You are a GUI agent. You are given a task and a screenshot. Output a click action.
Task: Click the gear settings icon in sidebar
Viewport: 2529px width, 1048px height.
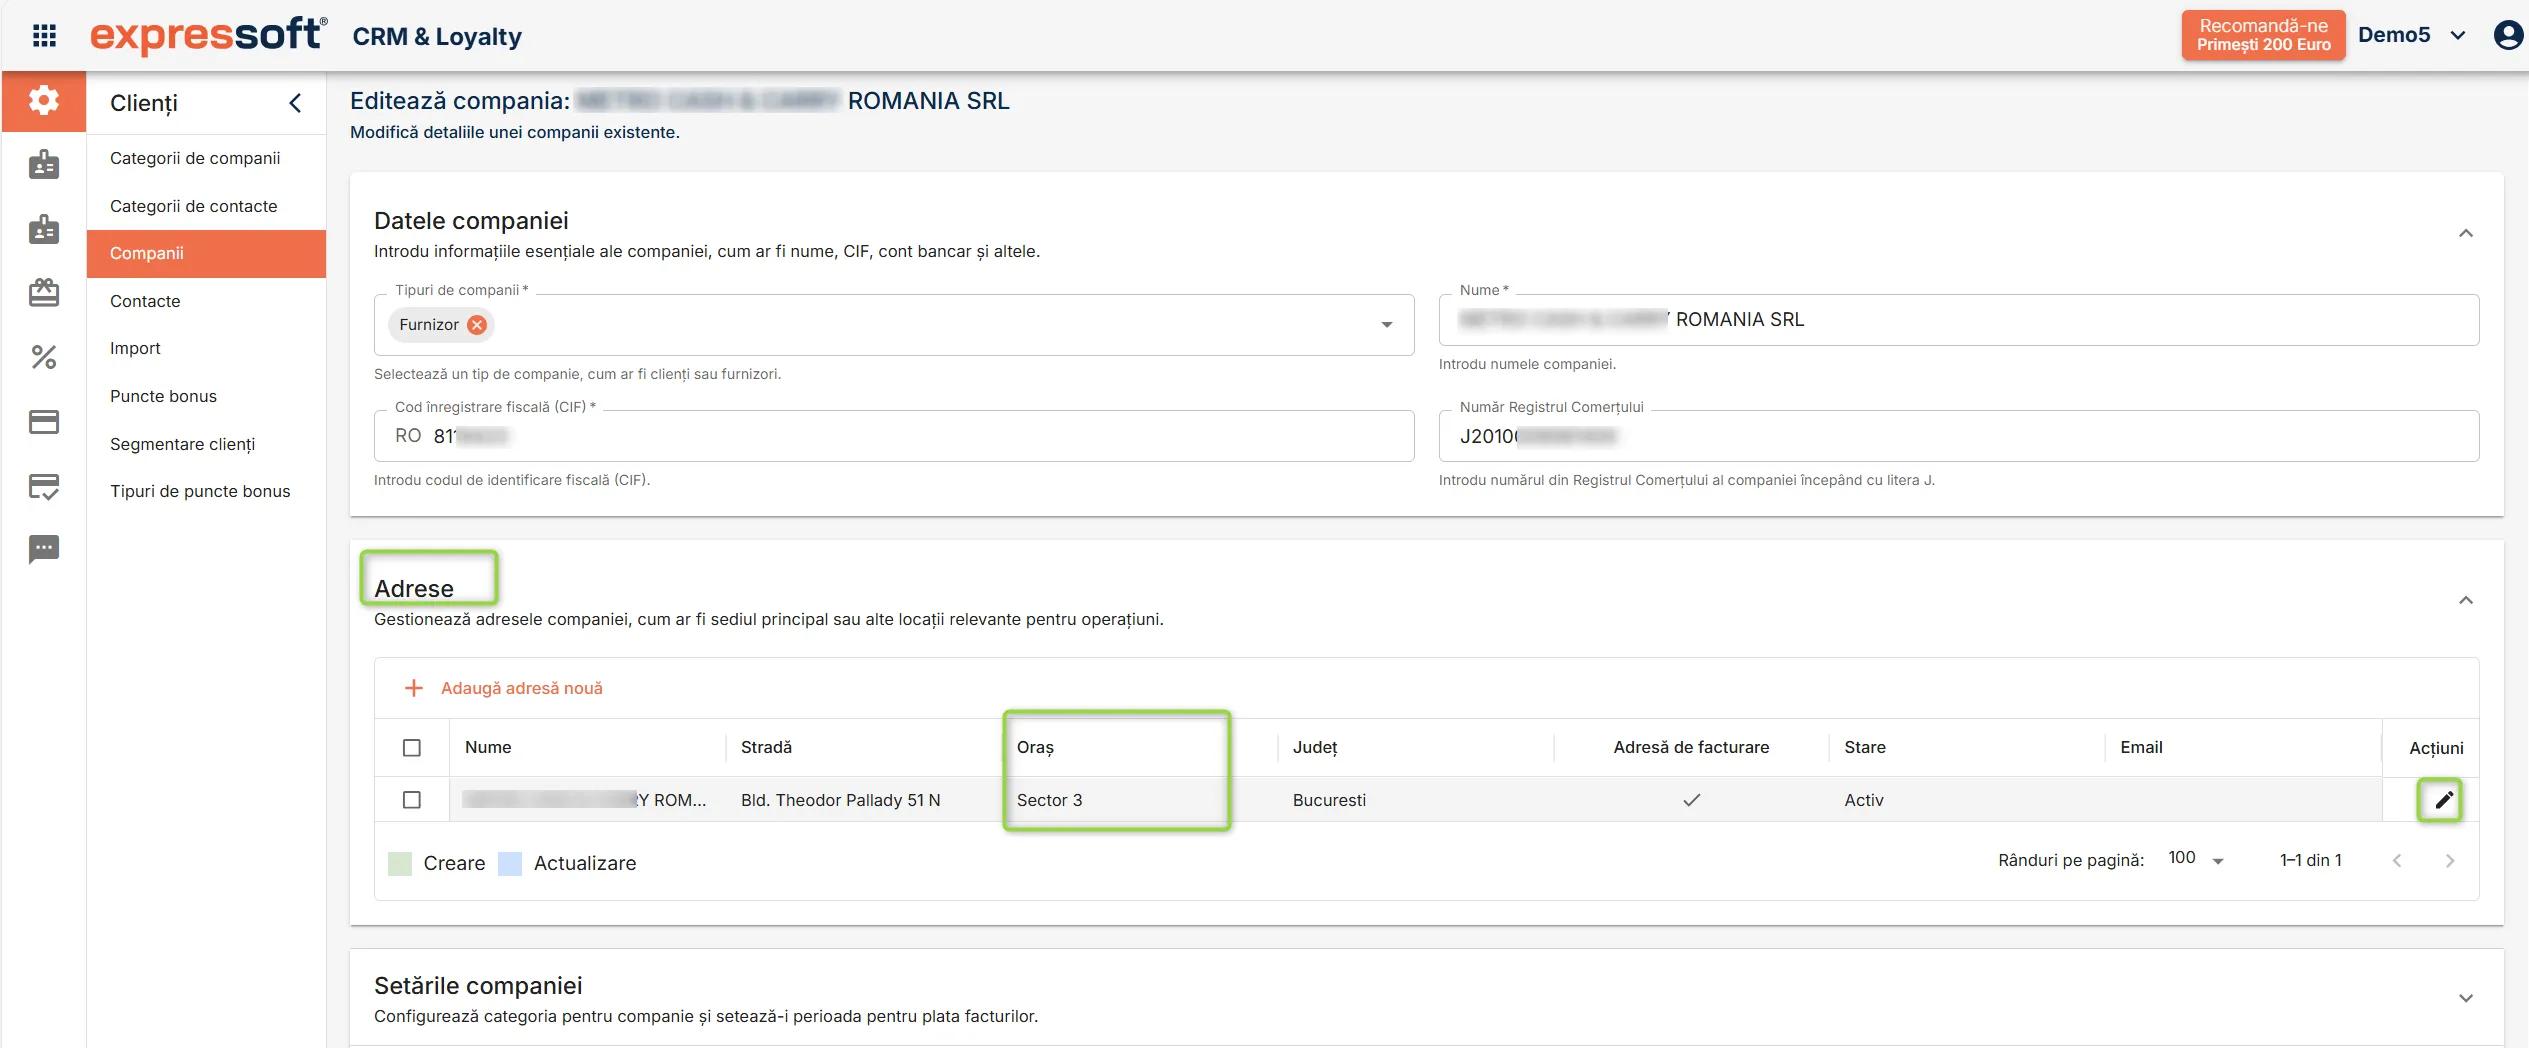(44, 101)
